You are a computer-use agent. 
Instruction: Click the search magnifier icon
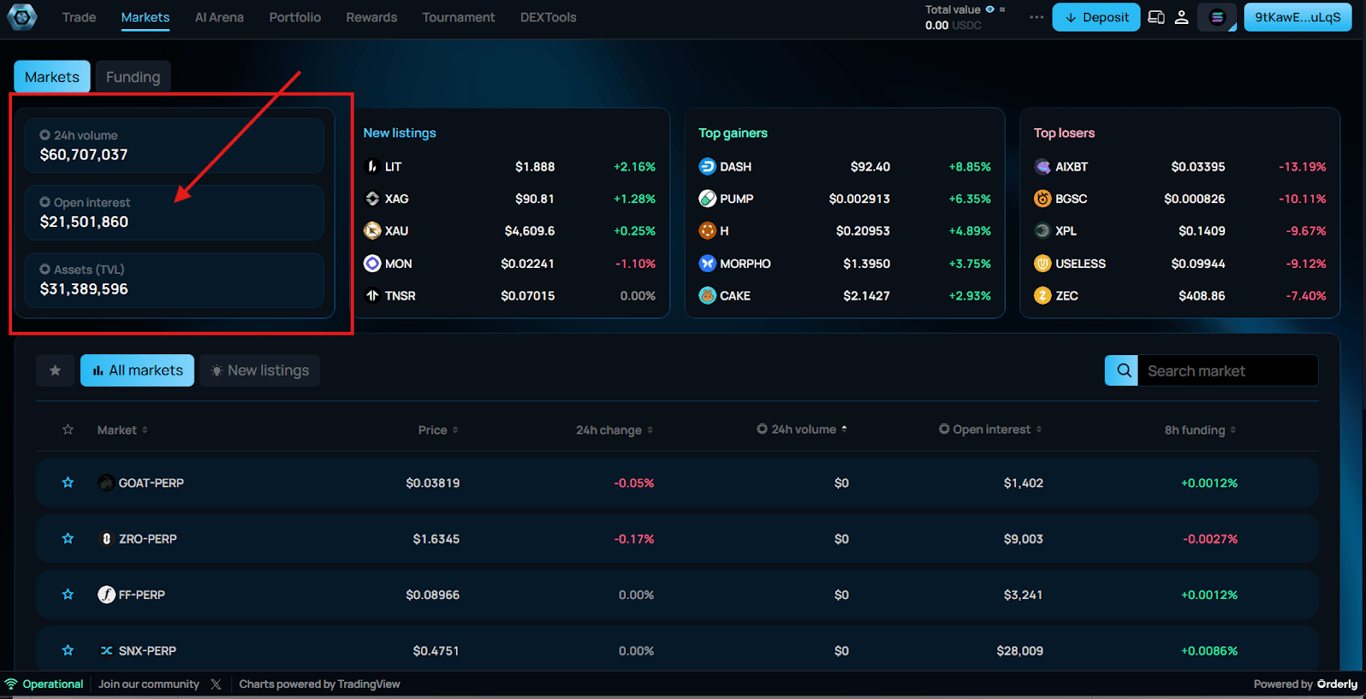point(1124,370)
